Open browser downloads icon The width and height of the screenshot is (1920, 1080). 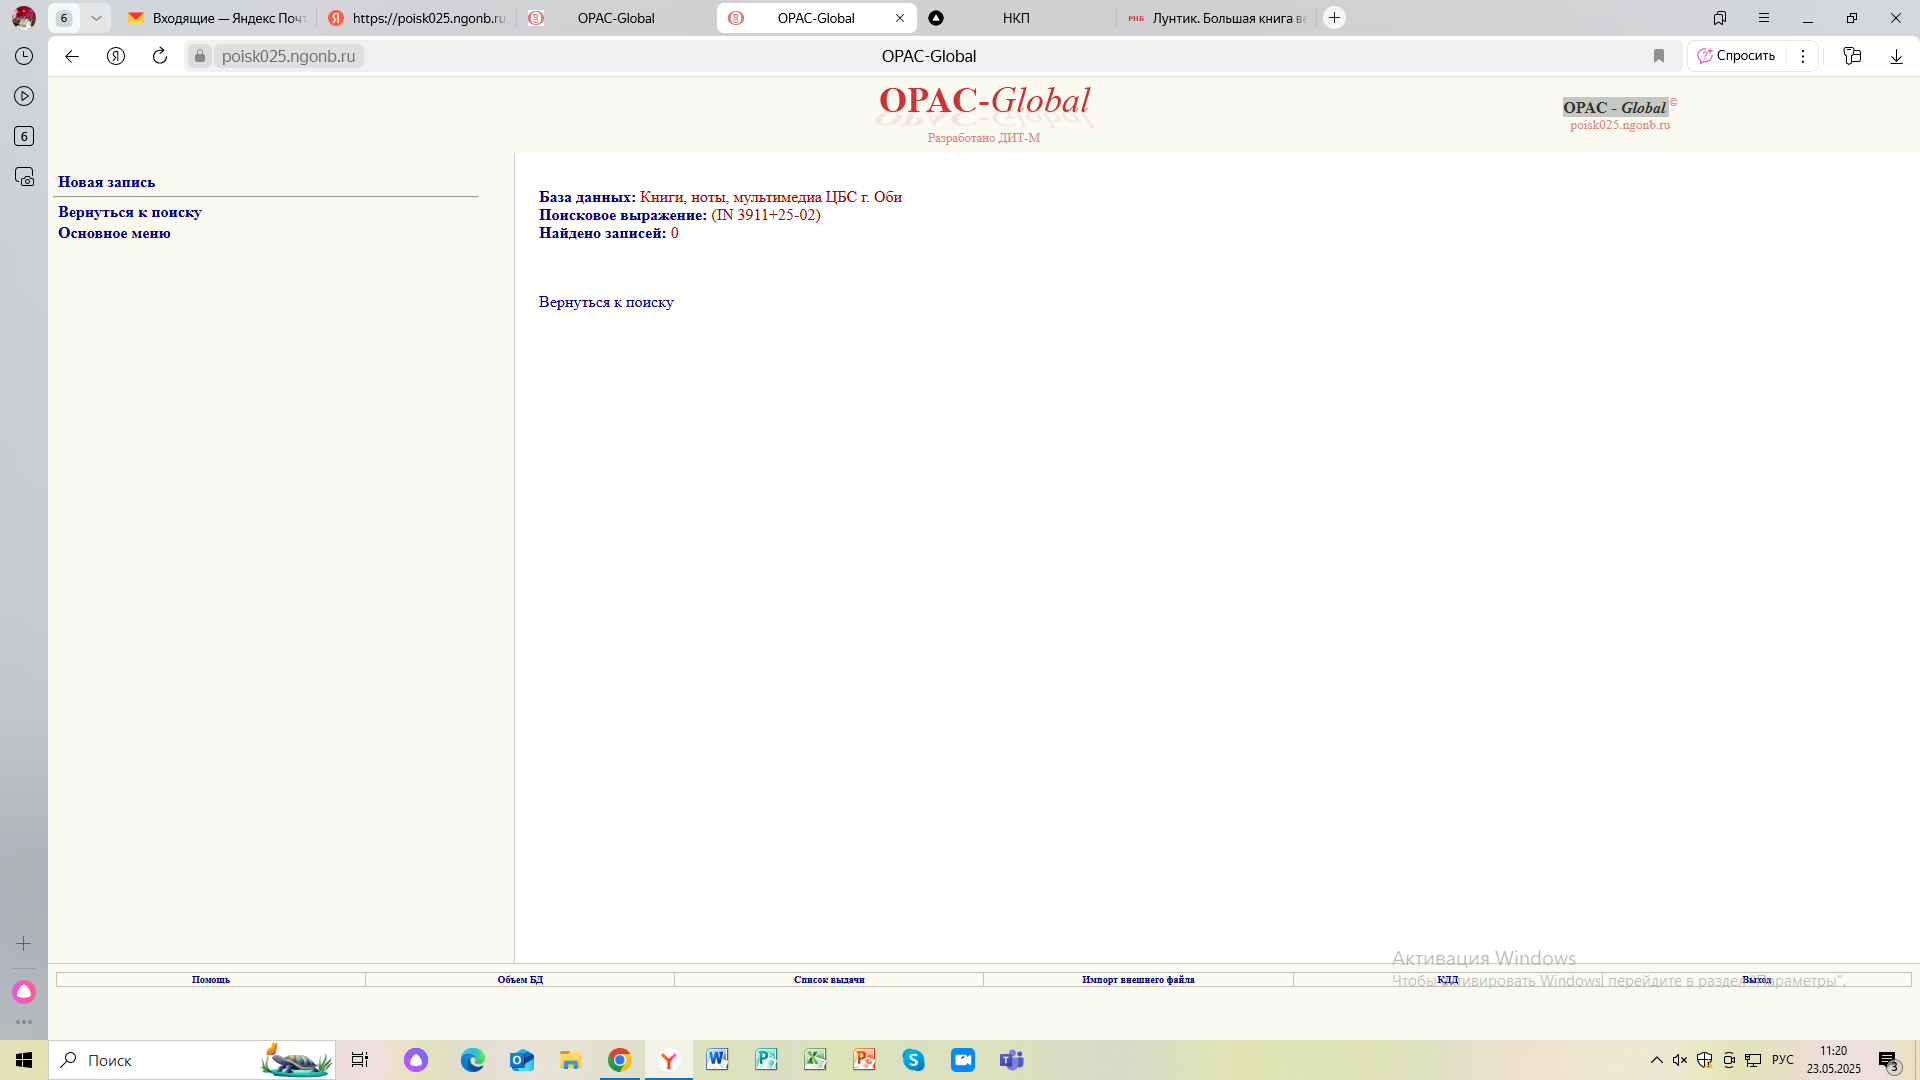pos(1896,56)
